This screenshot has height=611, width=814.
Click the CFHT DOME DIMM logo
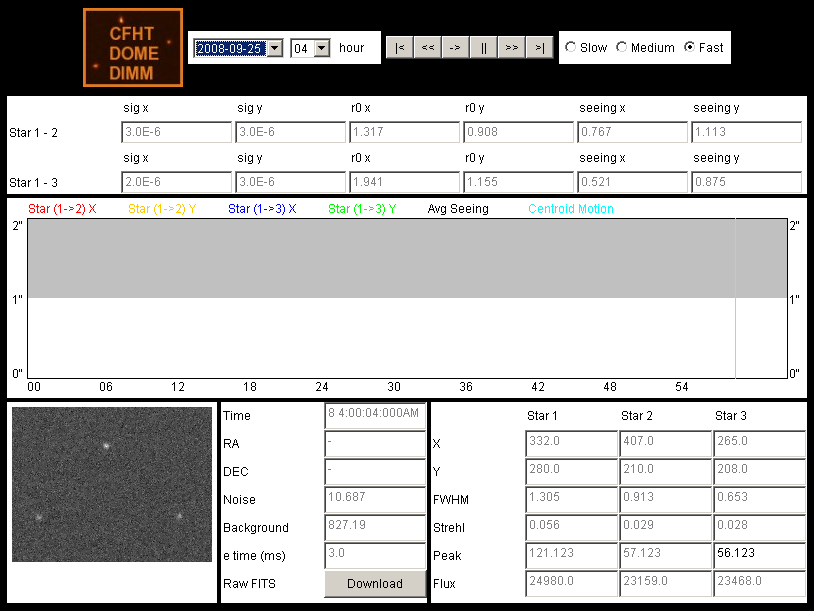tap(132, 48)
